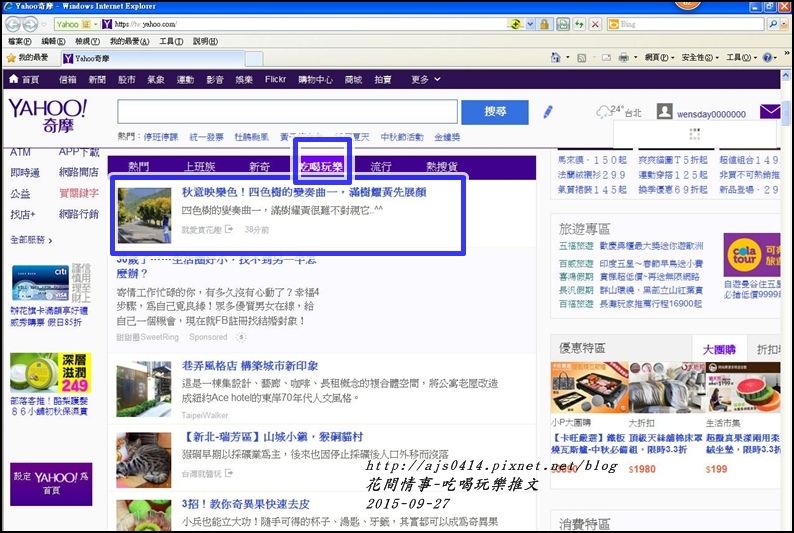794x533 pixels.
Task: Open the Home icon dropdown arrow
Action: [567, 57]
